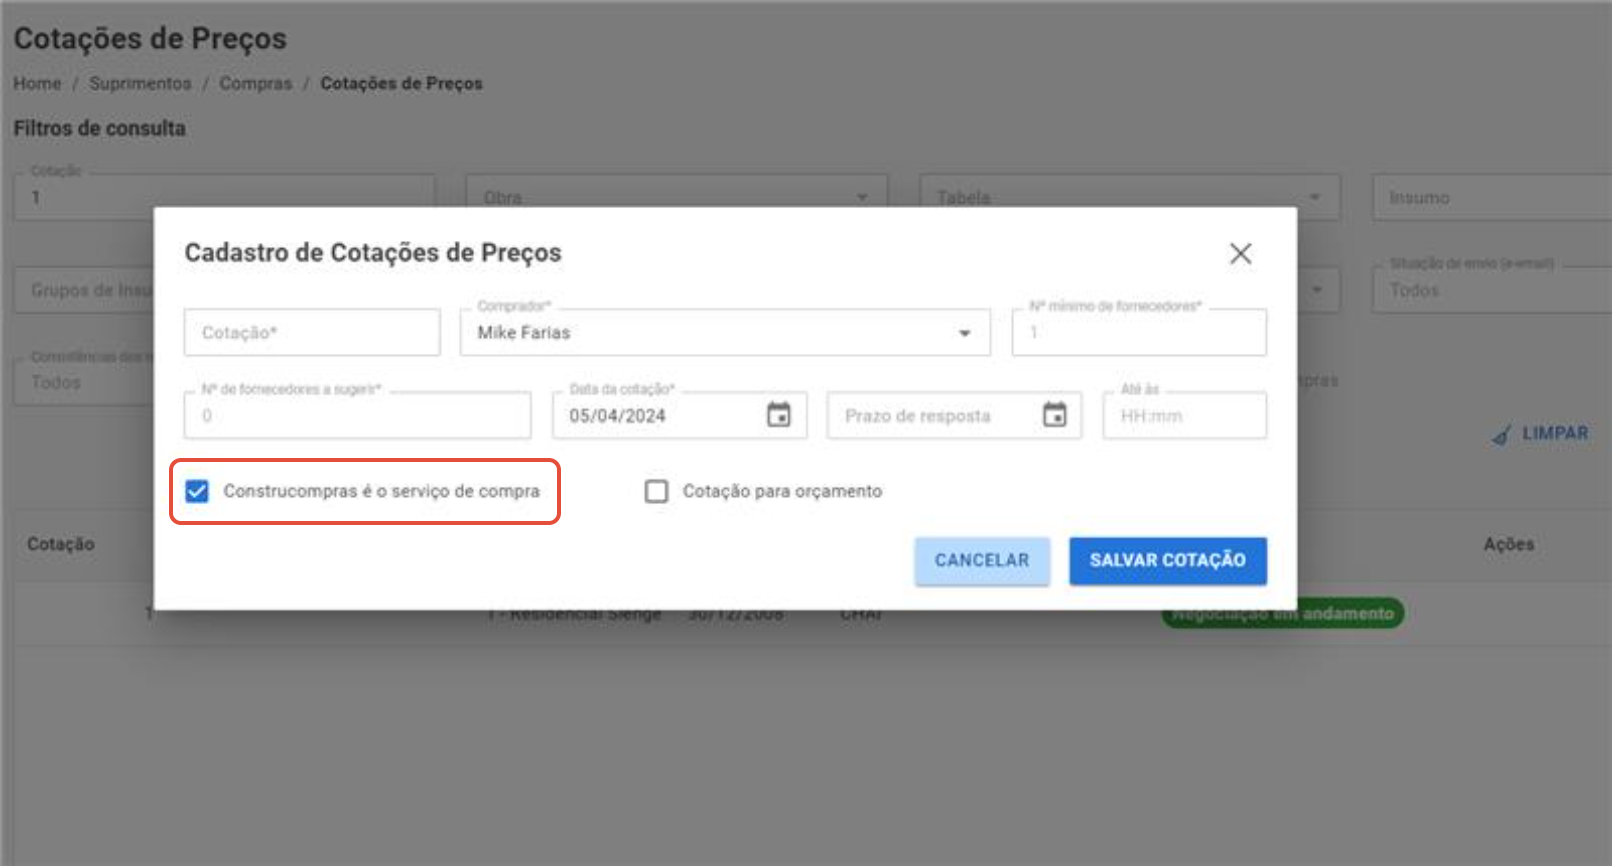
Task: Open Grupos de Insumo filter dropdown
Action: click(85, 290)
